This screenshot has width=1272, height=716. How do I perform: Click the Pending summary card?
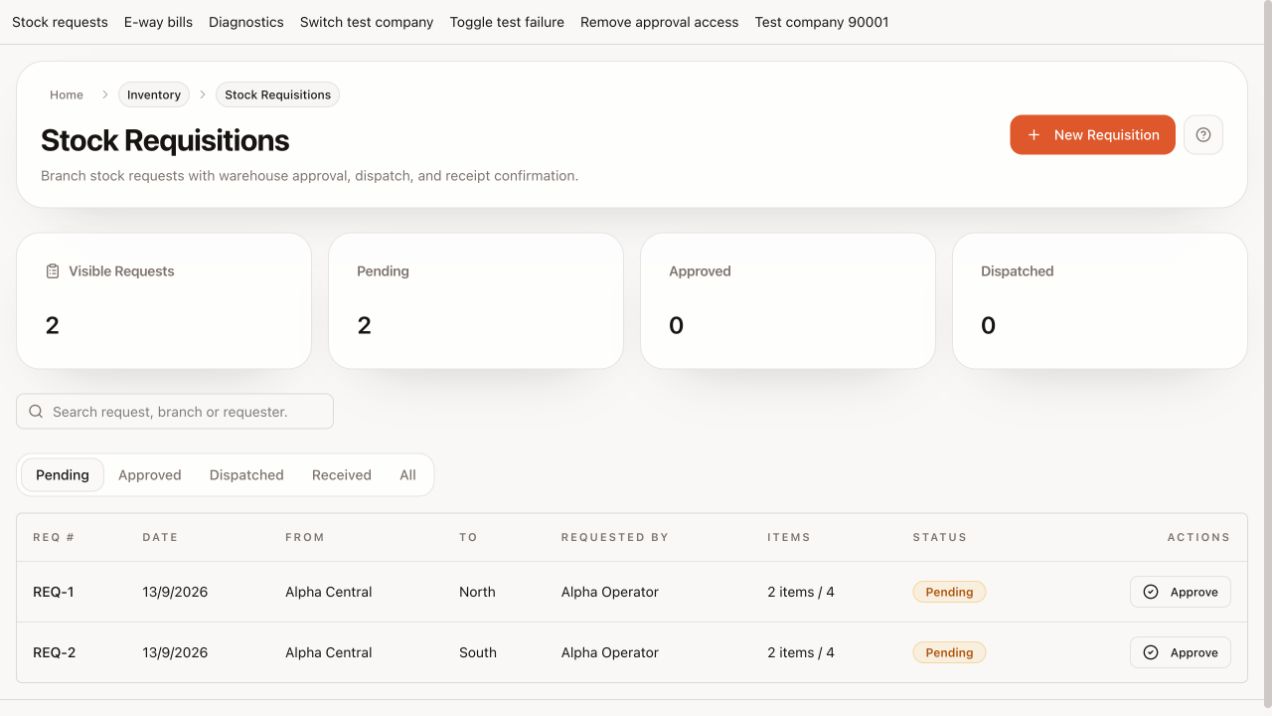click(476, 301)
